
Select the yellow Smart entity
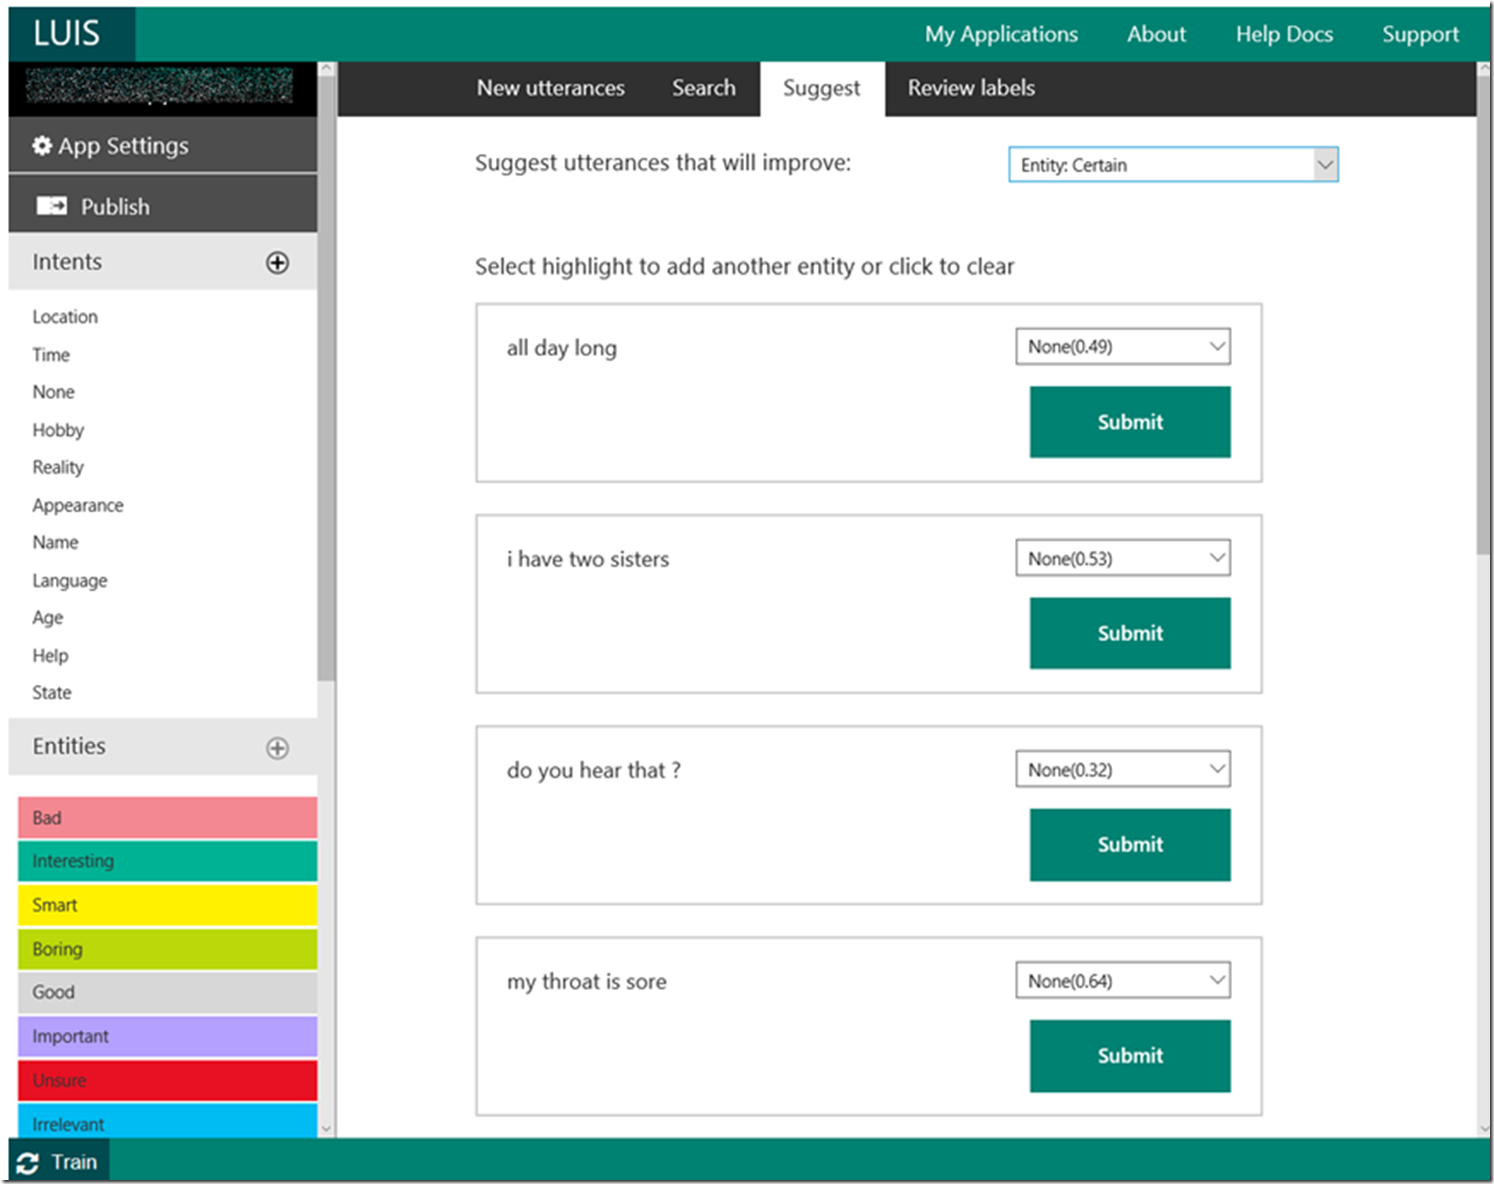click(167, 905)
